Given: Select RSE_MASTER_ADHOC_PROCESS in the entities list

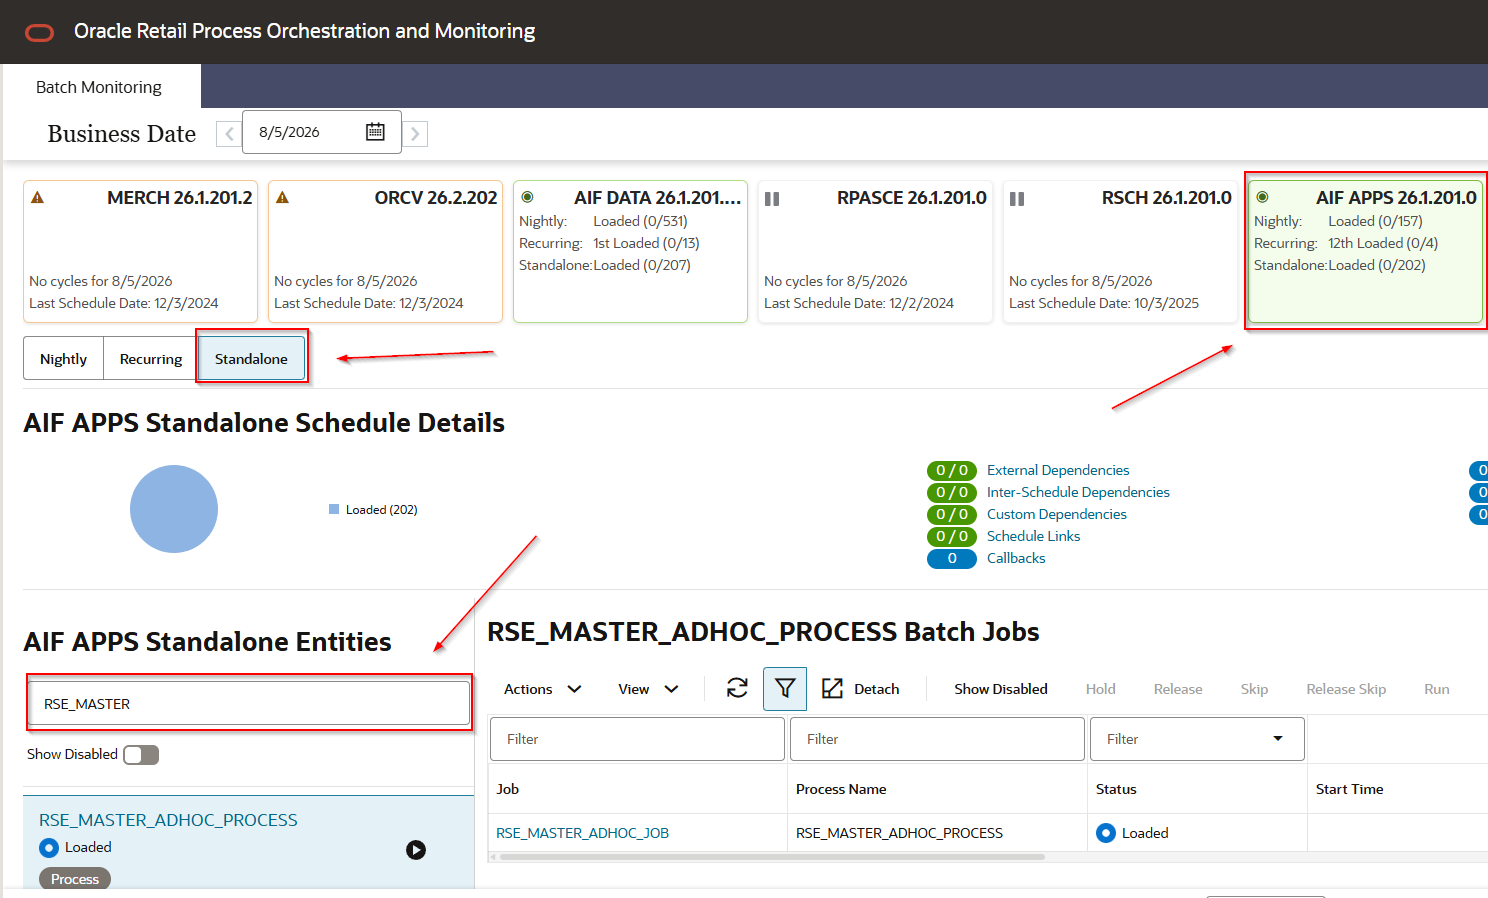Looking at the screenshot, I should click(x=168, y=820).
